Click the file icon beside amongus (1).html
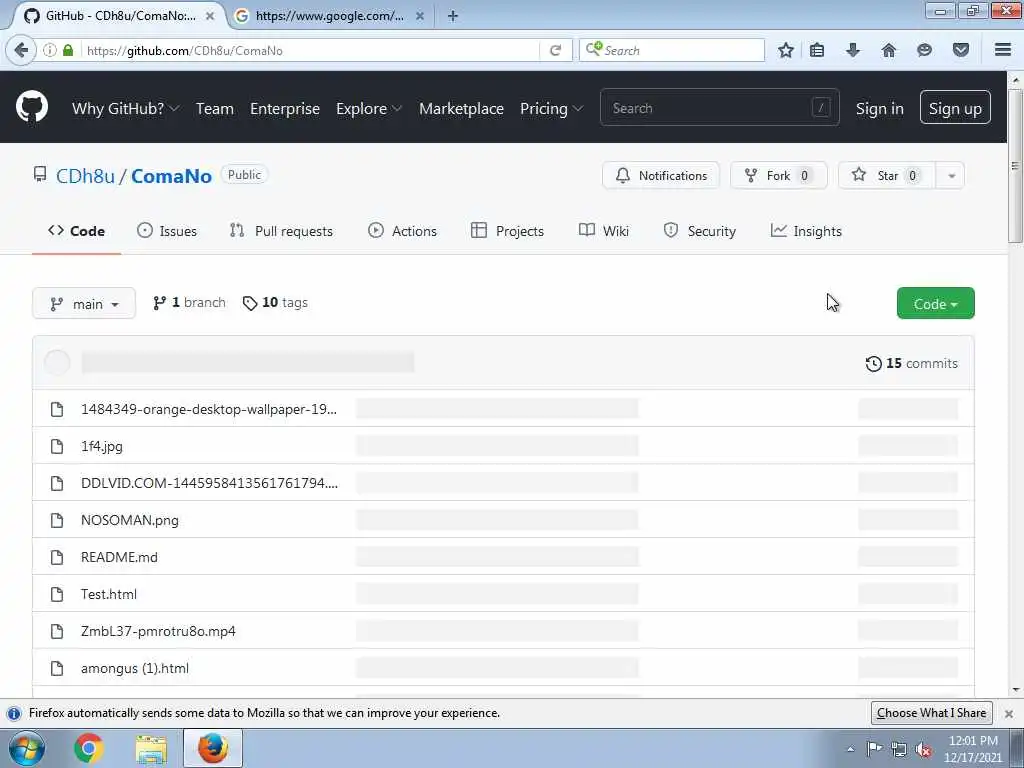Viewport: 1024px width, 768px height. tap(57, 668)
